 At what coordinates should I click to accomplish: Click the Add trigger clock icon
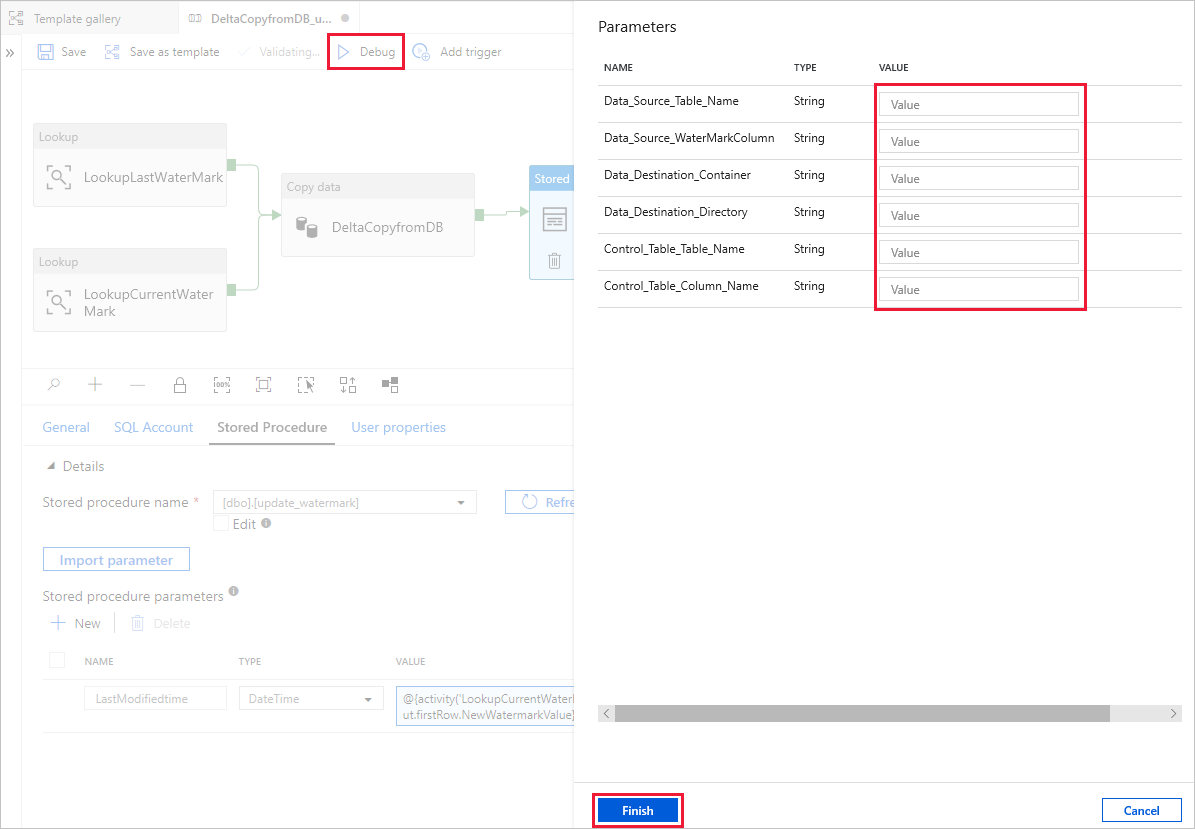coord(421,52)
